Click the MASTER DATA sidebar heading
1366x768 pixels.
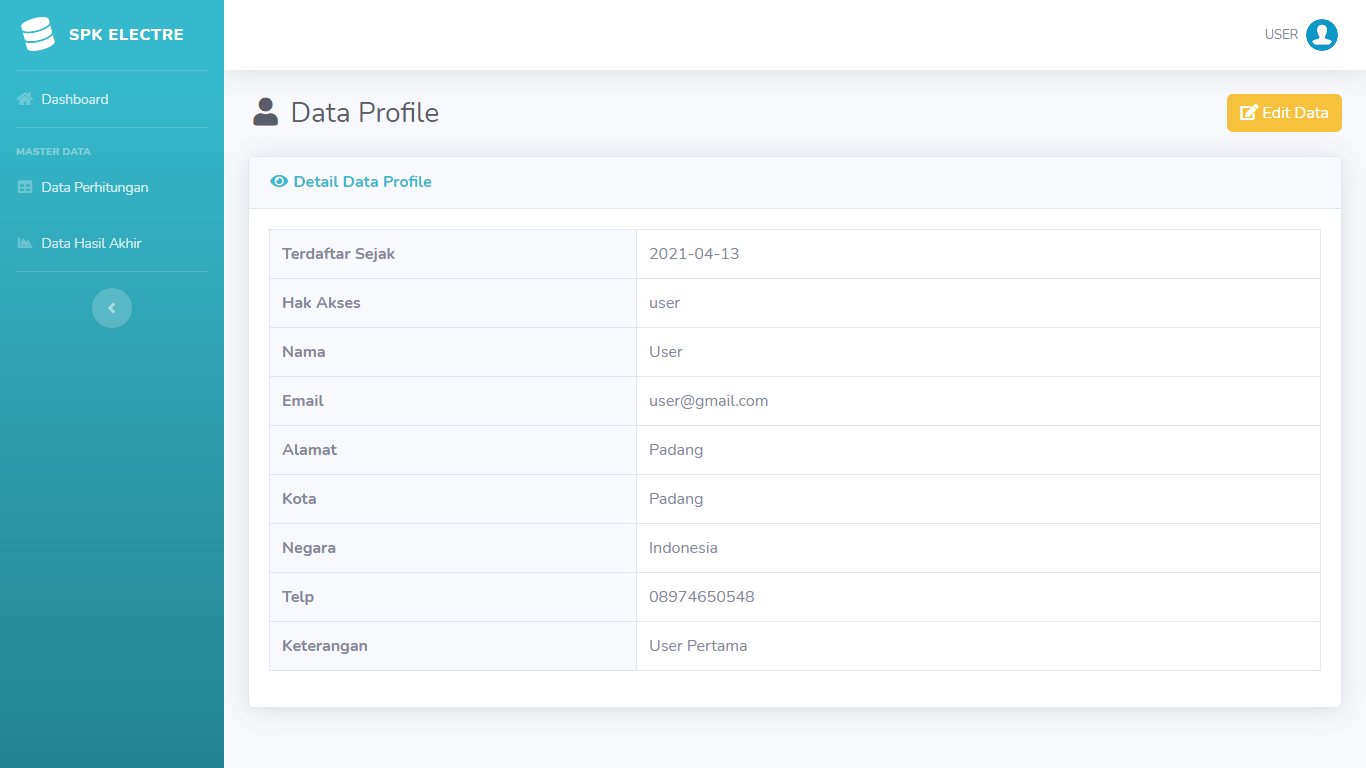click(53, 152)
